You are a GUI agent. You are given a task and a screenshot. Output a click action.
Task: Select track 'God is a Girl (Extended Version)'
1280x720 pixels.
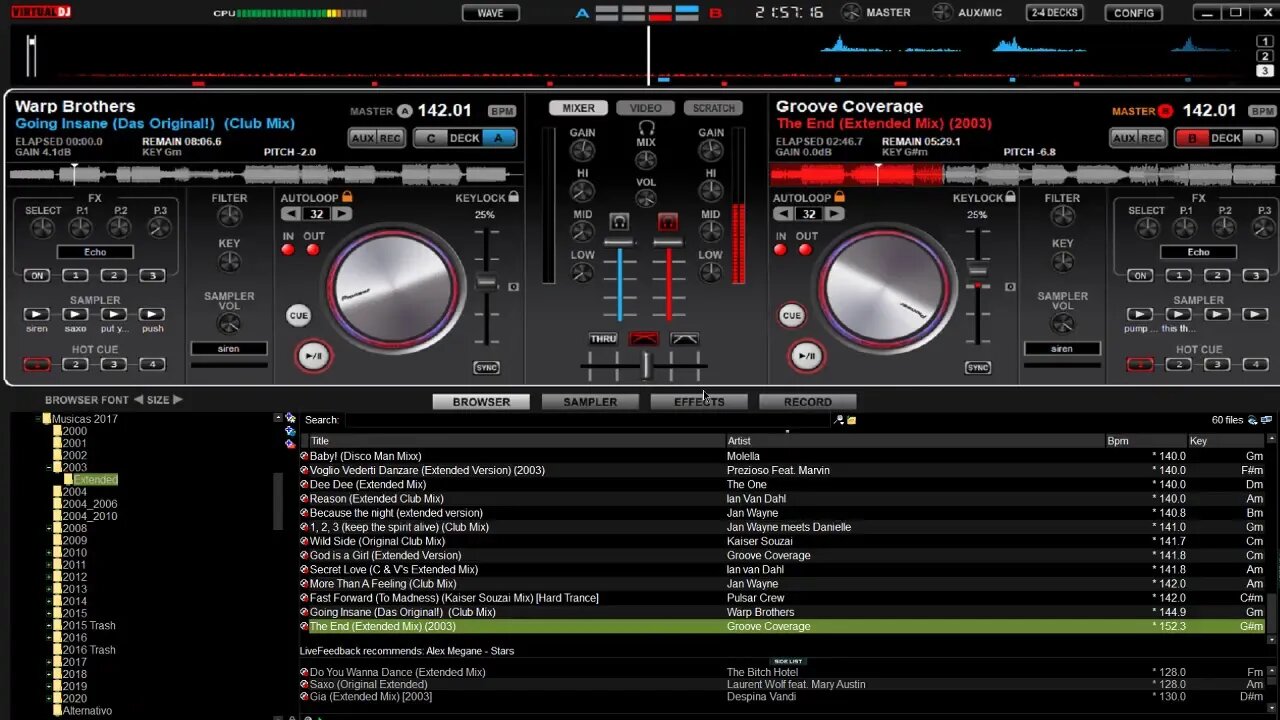pos(385,555)
